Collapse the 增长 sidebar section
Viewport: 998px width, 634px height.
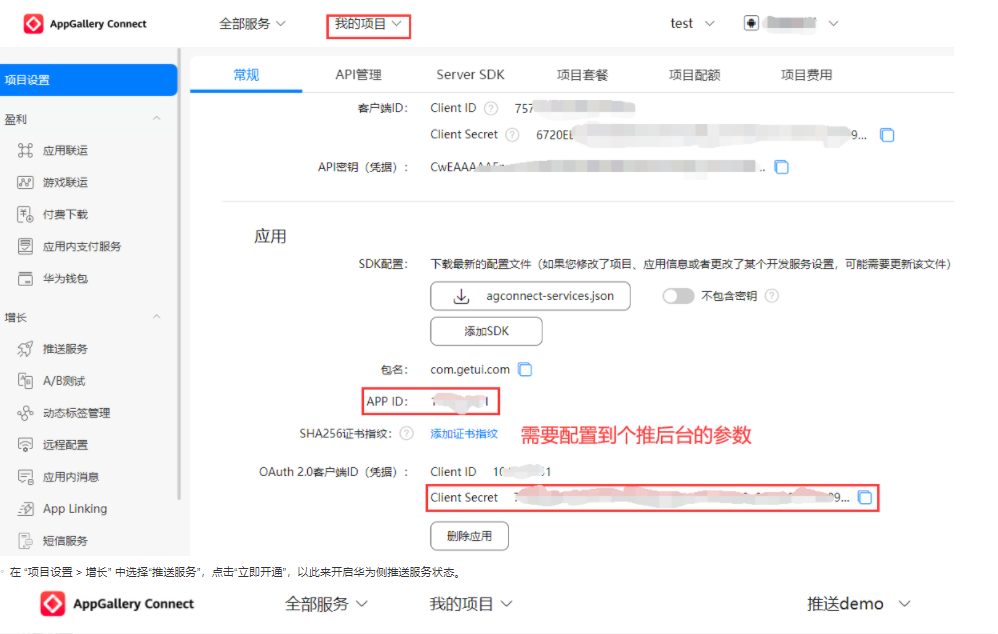157,317
